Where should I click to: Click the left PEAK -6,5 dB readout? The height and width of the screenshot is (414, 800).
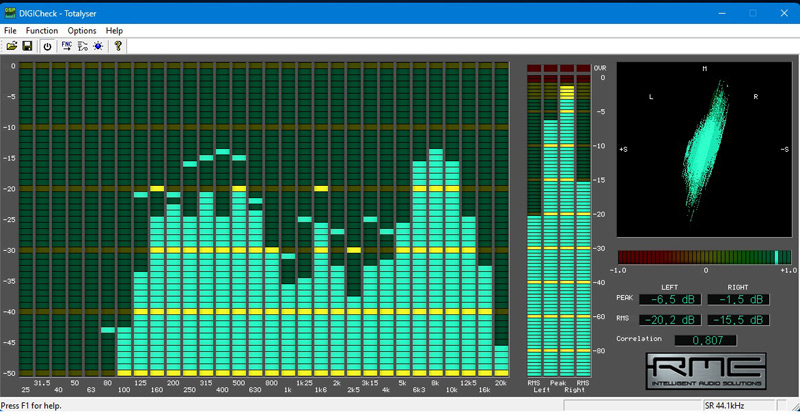(x=669, y=299)
